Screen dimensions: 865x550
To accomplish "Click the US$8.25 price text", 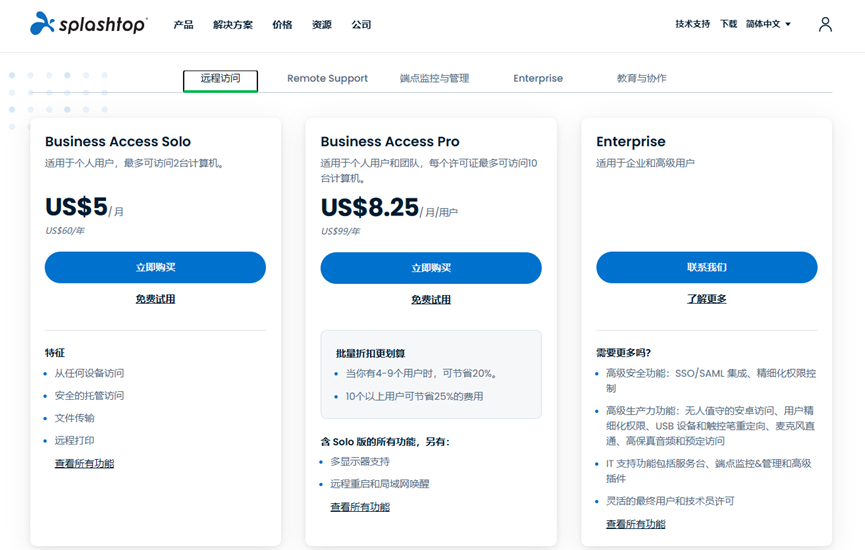I will pos(370,207).
